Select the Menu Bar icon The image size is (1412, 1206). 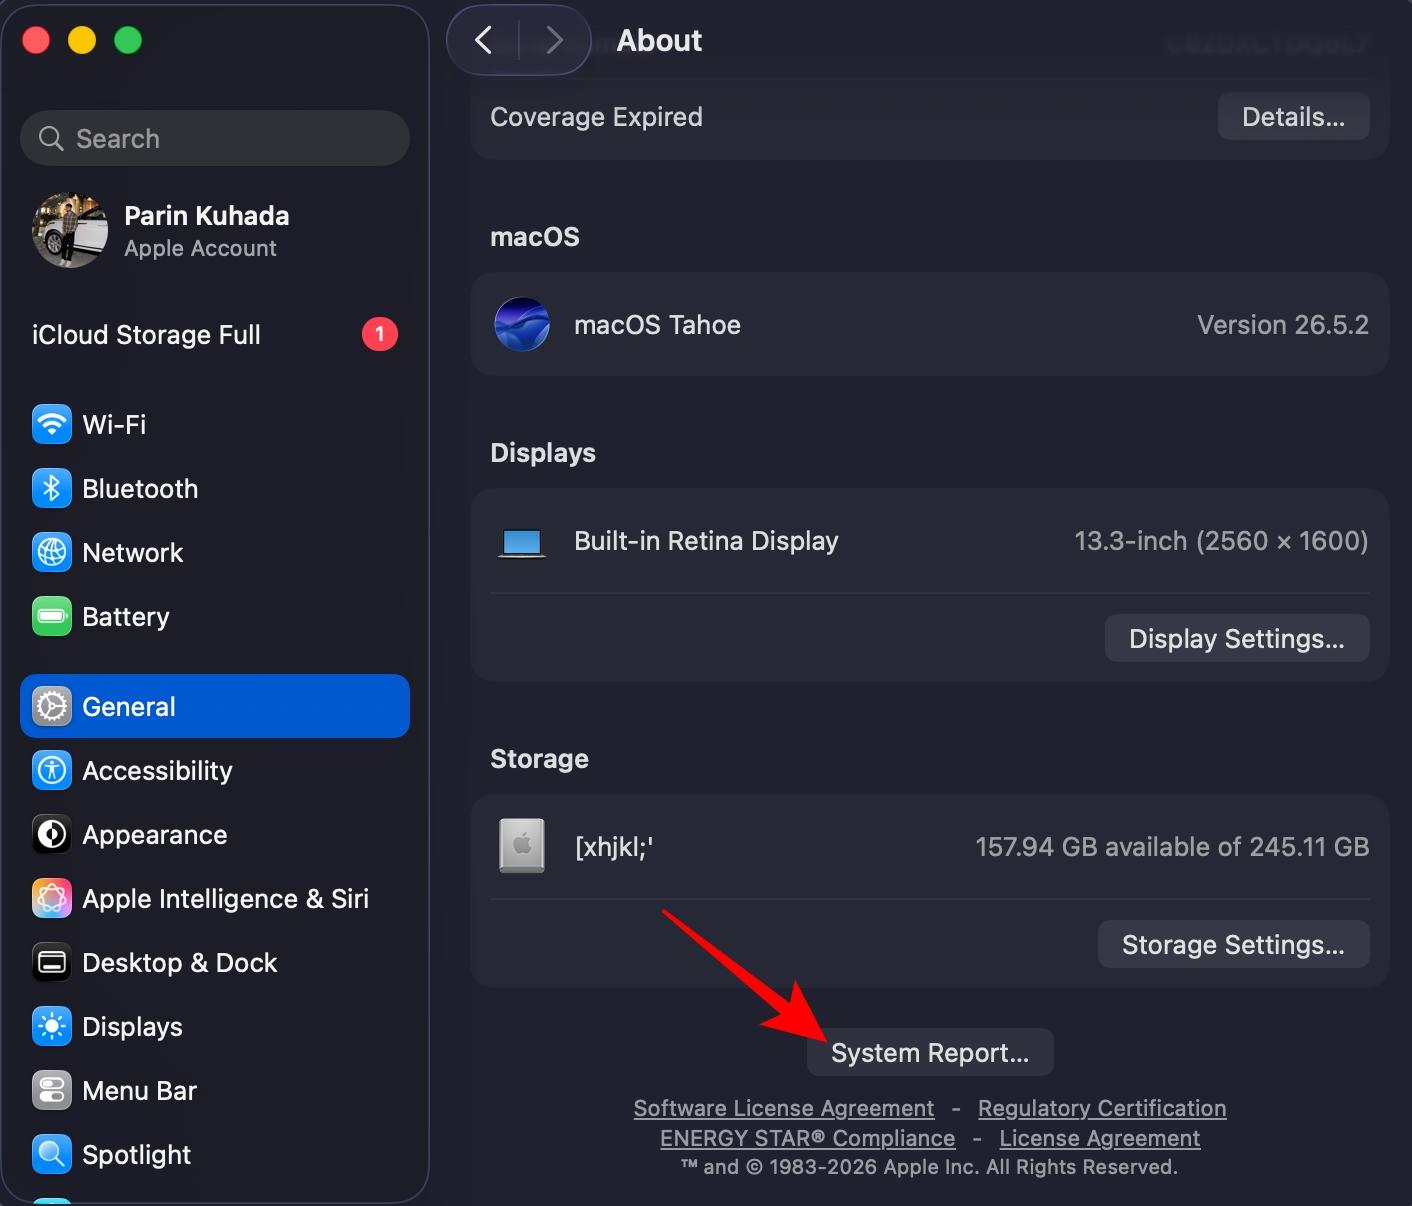tap(52, 1090)
